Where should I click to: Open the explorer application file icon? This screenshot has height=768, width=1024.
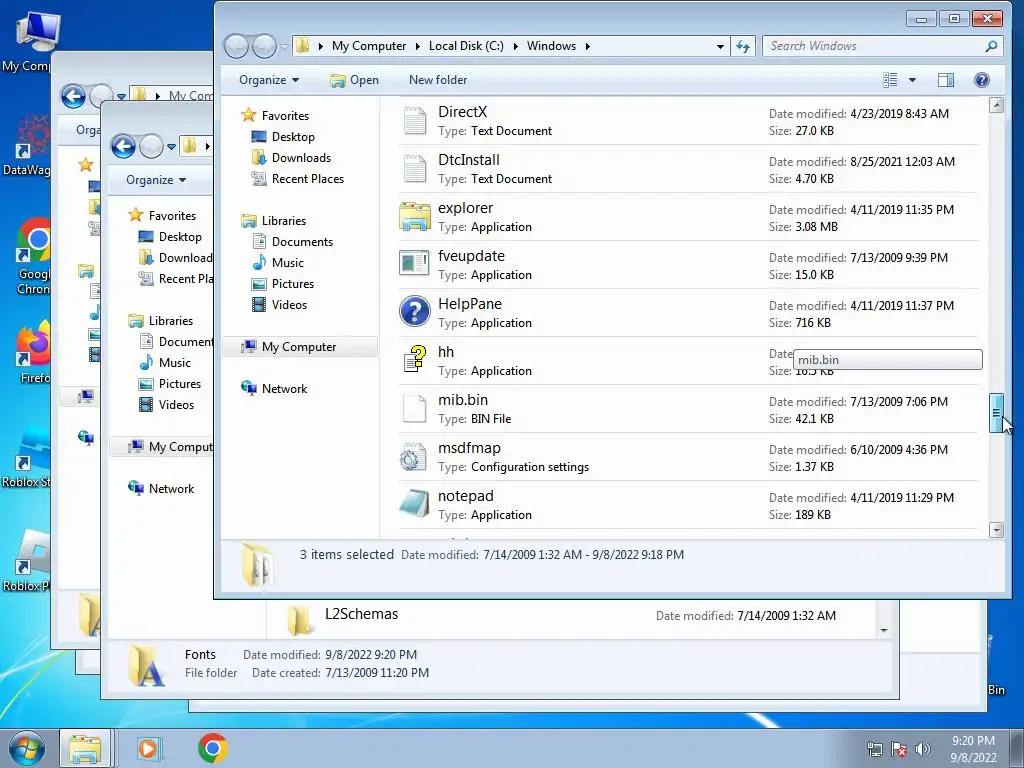415,217
